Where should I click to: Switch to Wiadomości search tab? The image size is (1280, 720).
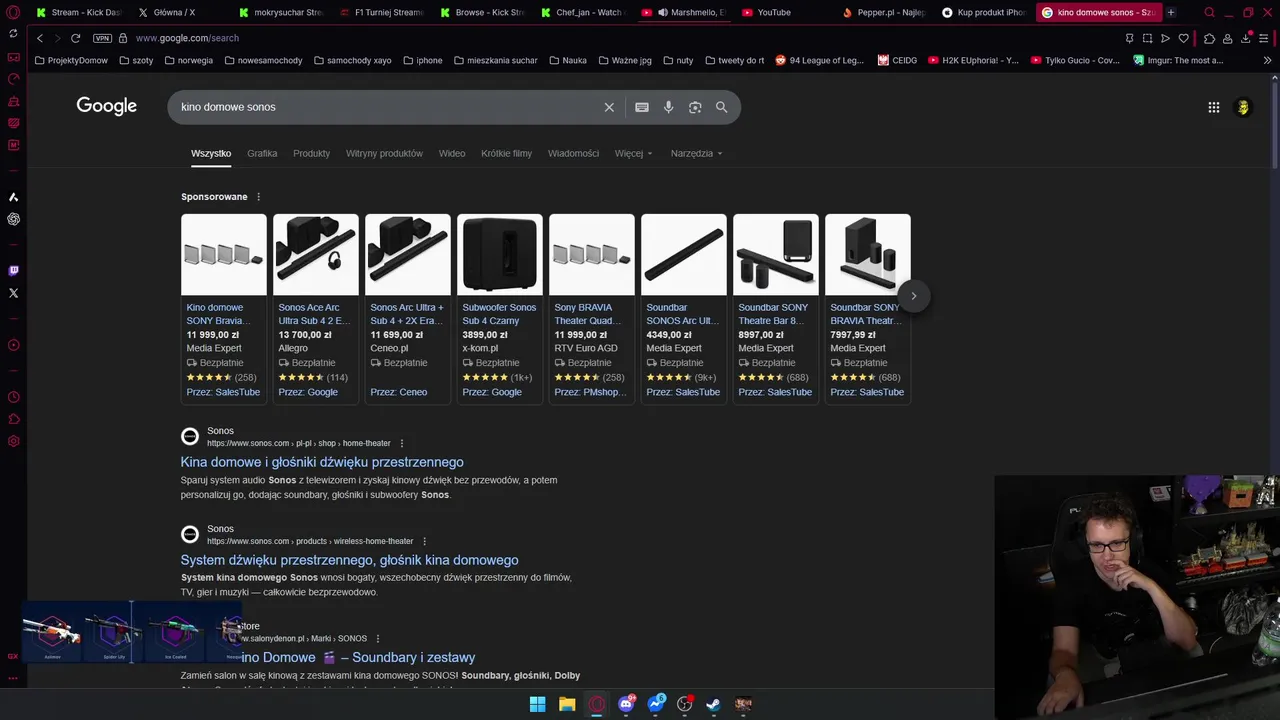point(573,153)
